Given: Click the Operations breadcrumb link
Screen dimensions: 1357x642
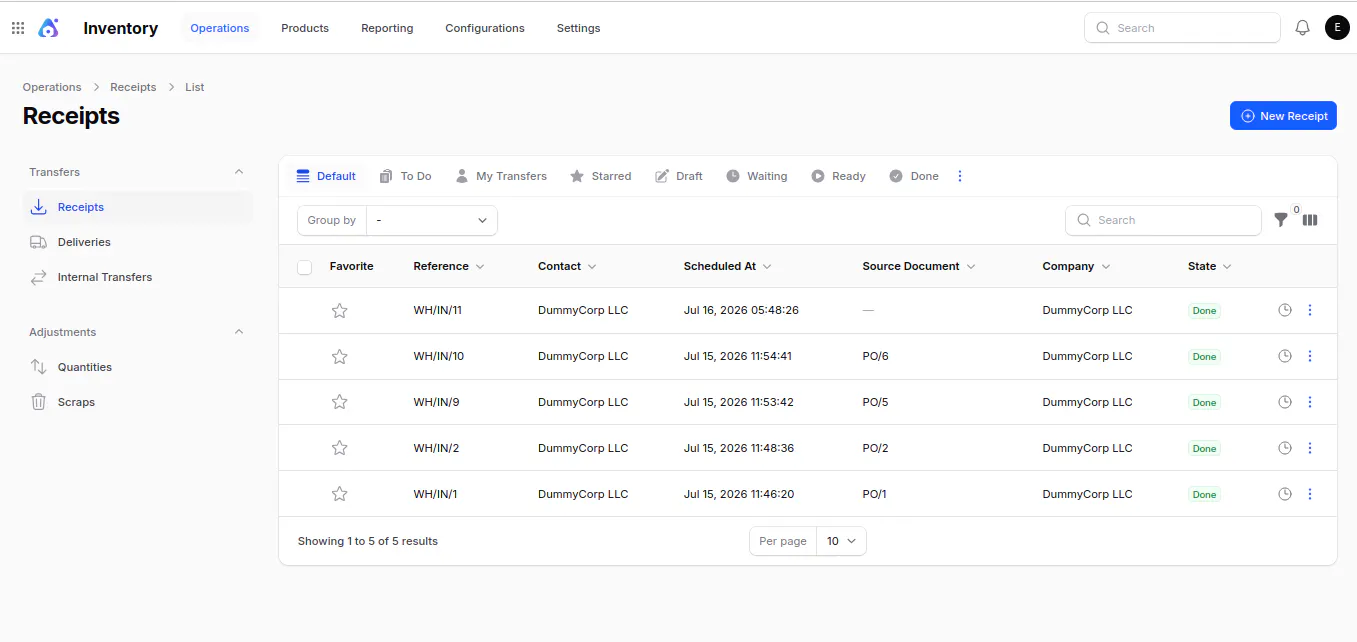Looking at the screenshot, I should 52,87.
